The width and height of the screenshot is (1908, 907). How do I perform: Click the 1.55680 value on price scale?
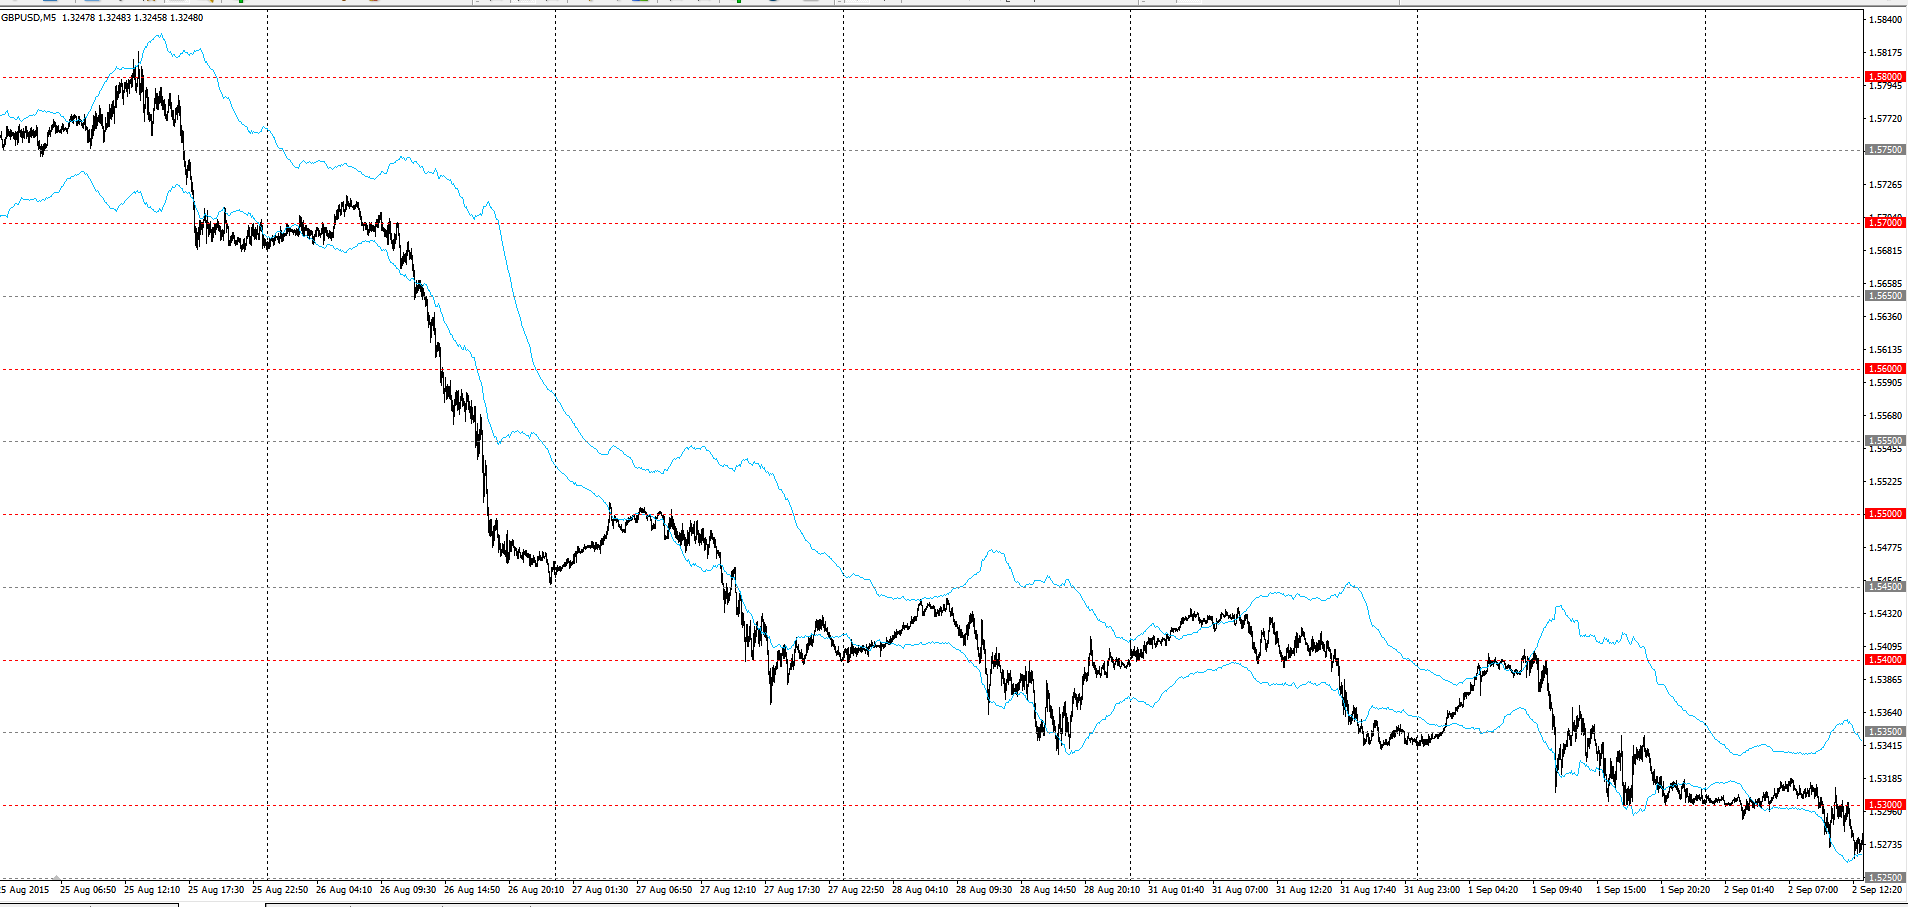pos(1886,416)
